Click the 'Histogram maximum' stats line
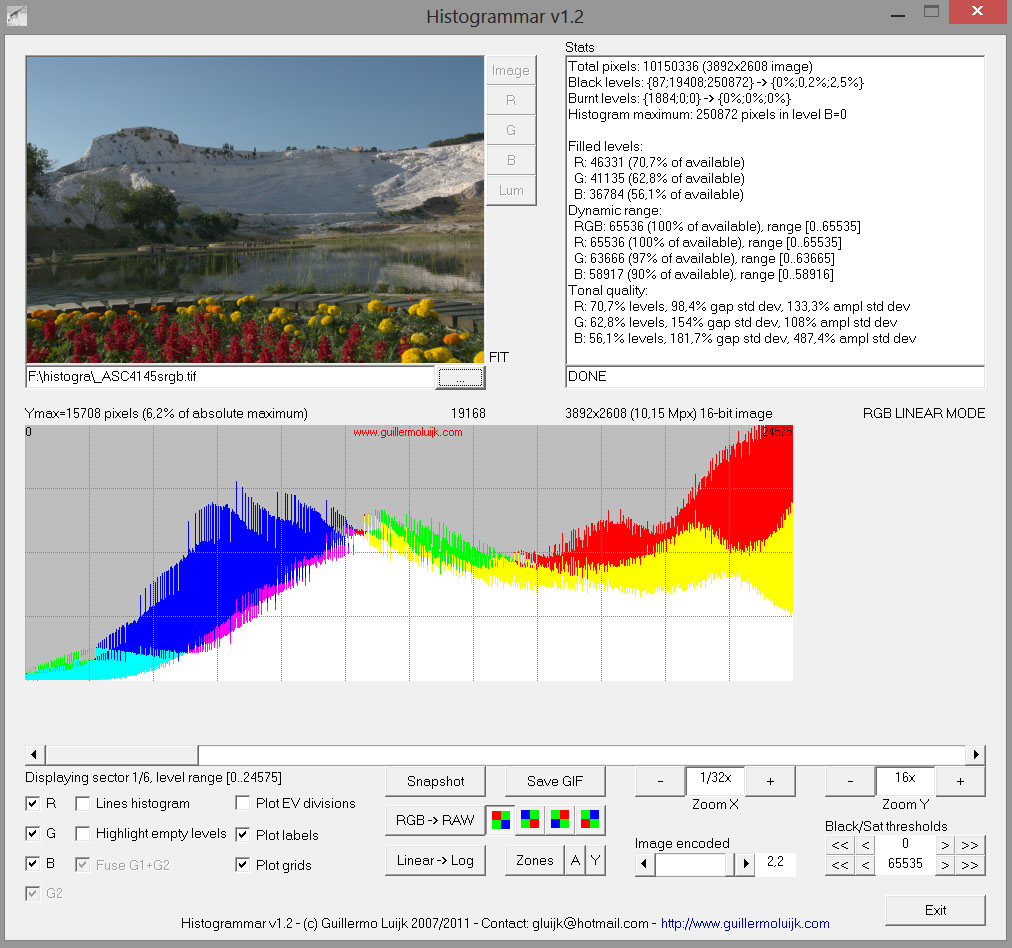Screen dimensions: 1012x948 [x=707, y=114]
